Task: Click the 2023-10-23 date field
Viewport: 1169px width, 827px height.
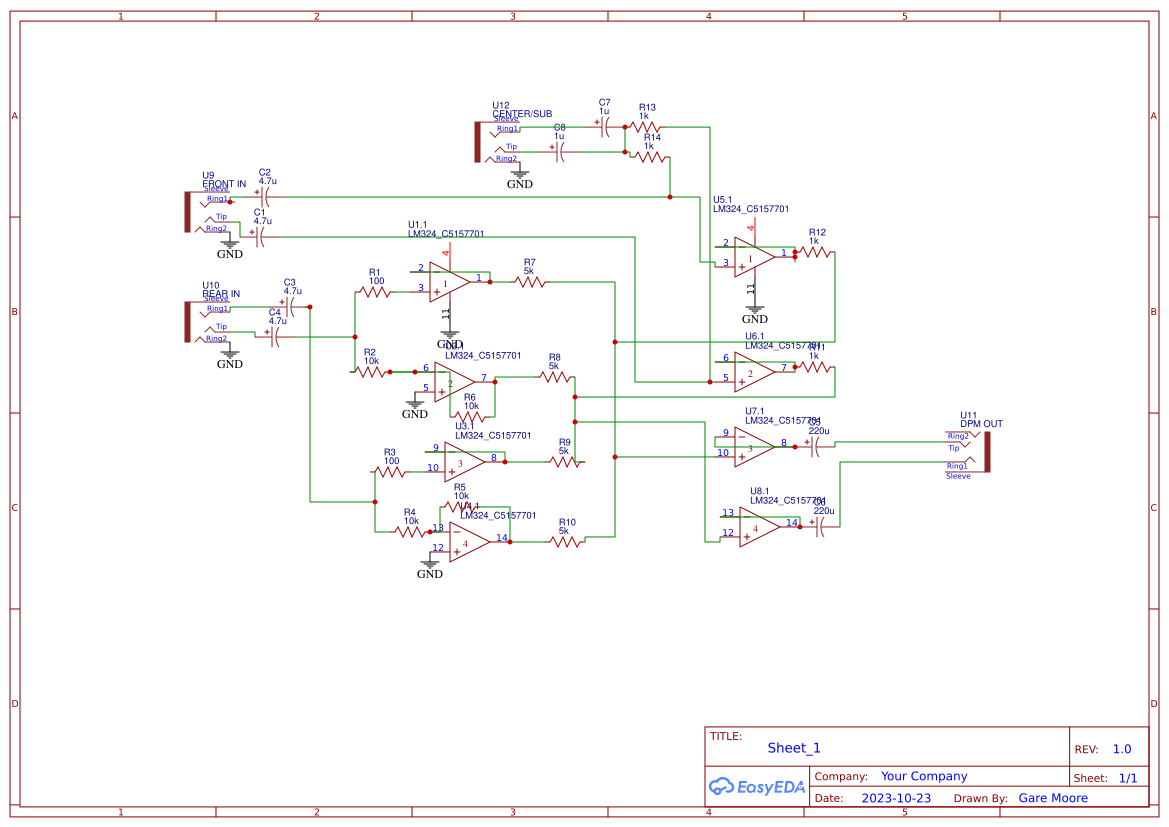Action: coord(897,798)
